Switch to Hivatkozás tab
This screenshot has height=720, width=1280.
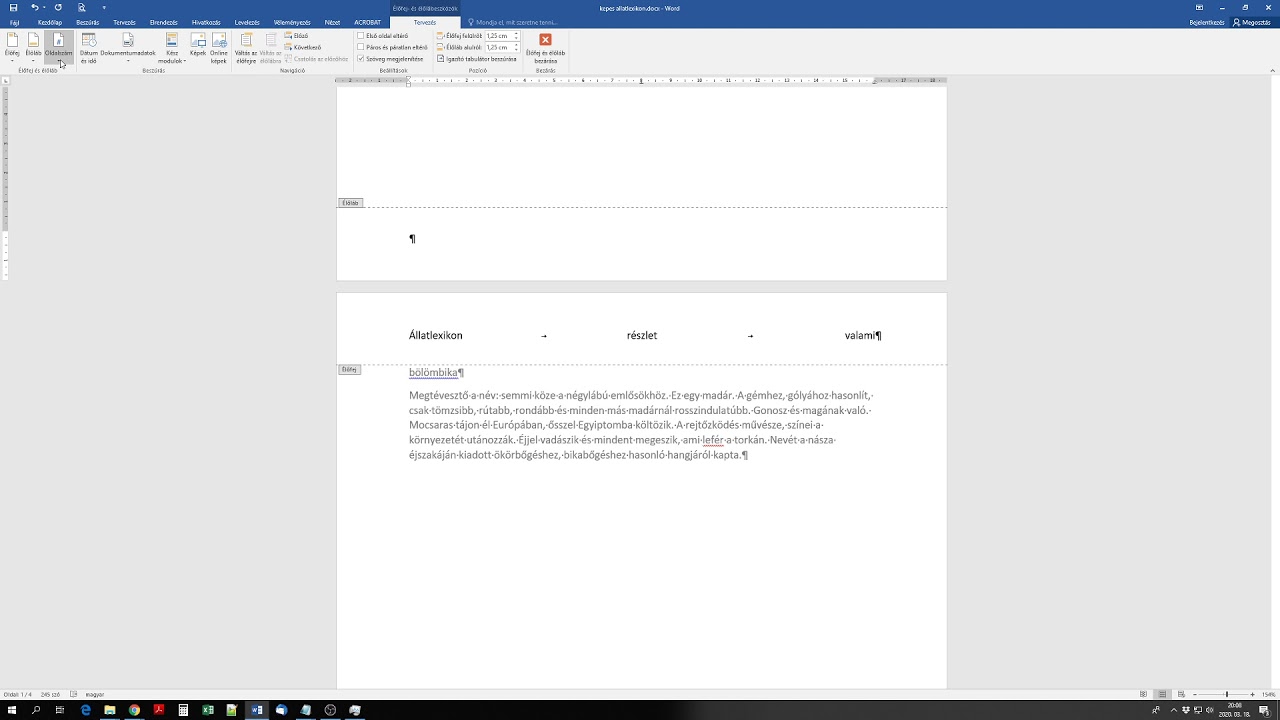tap(206, 22)
